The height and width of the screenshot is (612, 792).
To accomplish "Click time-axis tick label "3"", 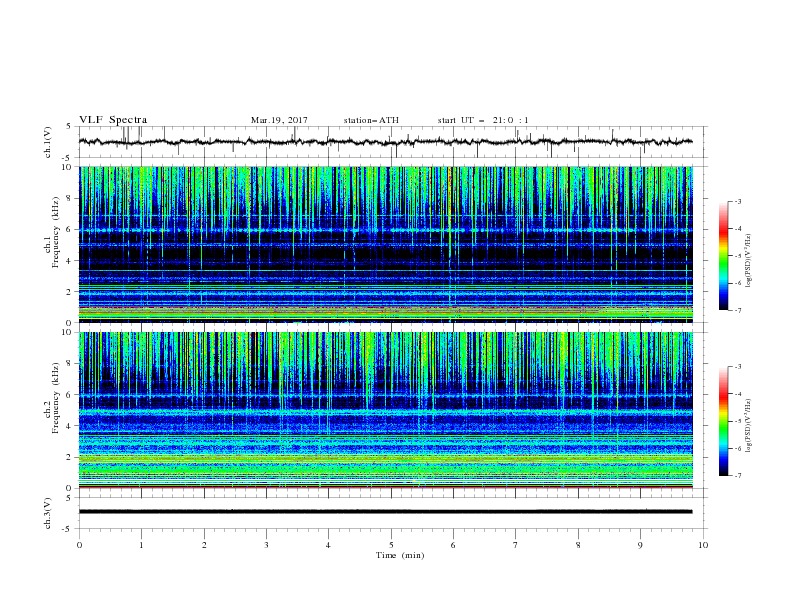I will pos(266,545).
